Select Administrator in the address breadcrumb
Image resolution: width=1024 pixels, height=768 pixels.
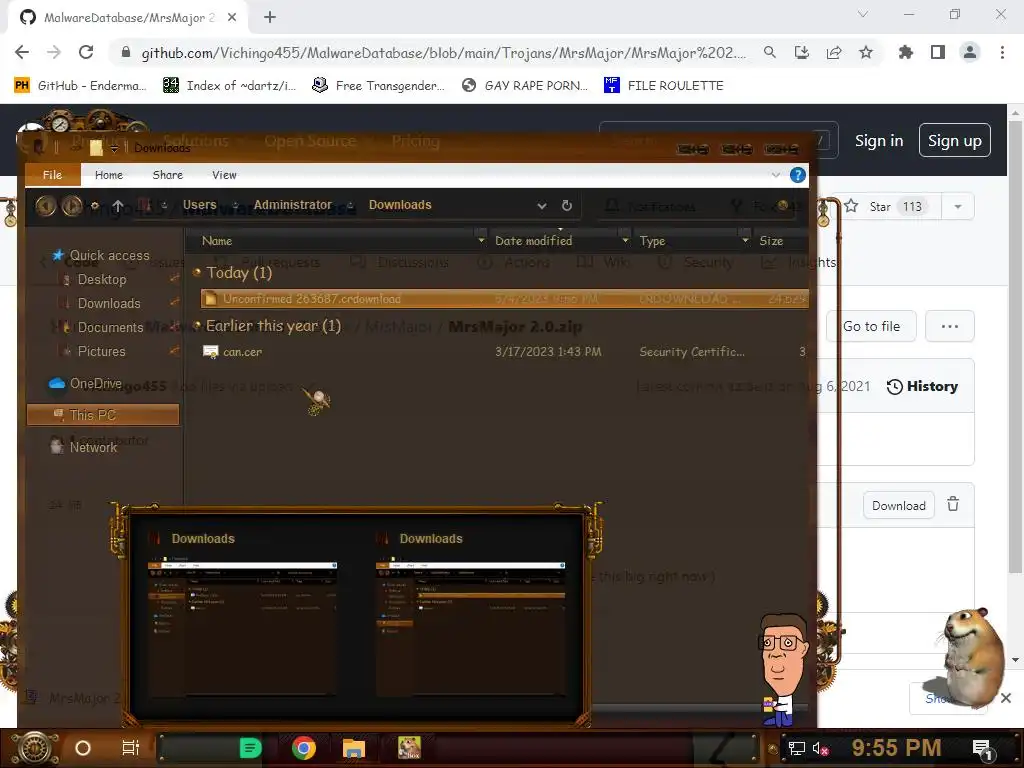coord(293,205)
